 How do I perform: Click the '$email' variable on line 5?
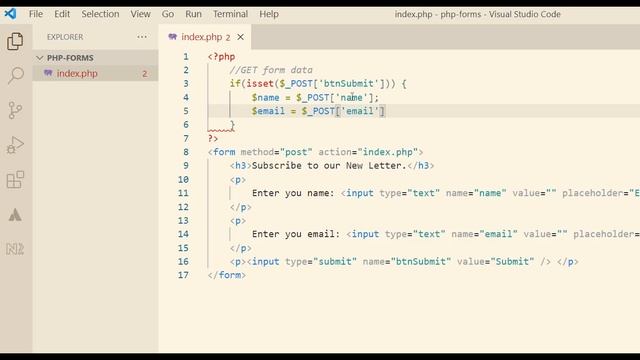tap(268, 111)
